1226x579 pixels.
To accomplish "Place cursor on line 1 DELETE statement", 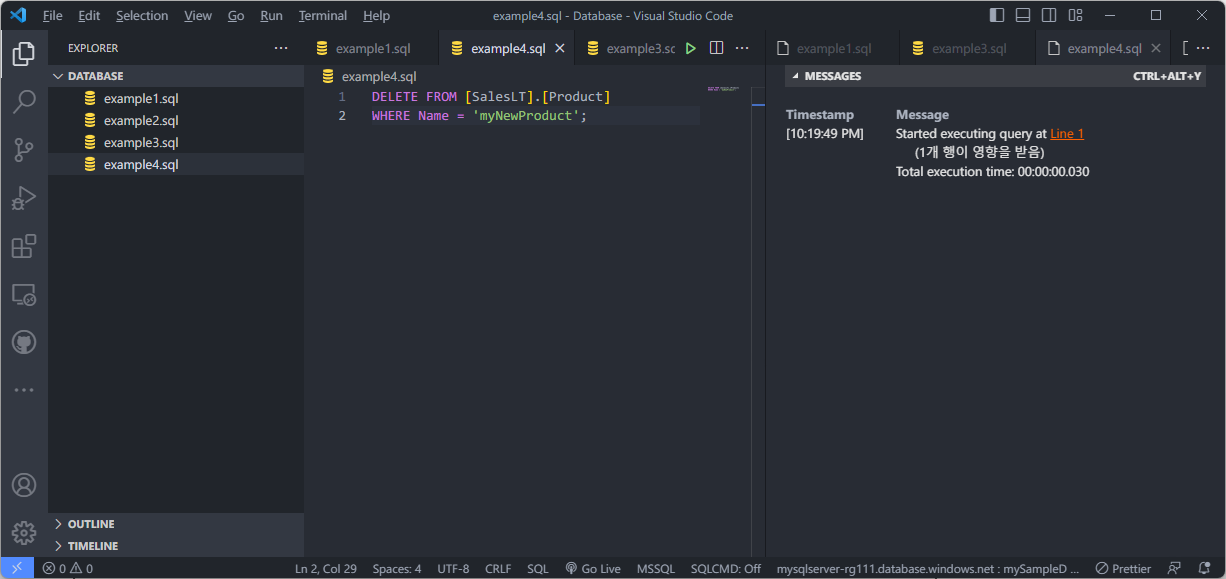I will tap(491, 97).
